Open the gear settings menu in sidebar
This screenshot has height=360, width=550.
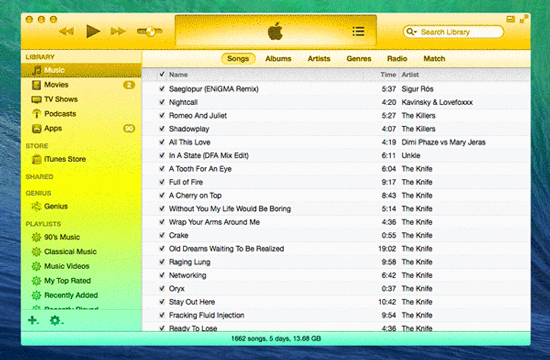(56, 320)
